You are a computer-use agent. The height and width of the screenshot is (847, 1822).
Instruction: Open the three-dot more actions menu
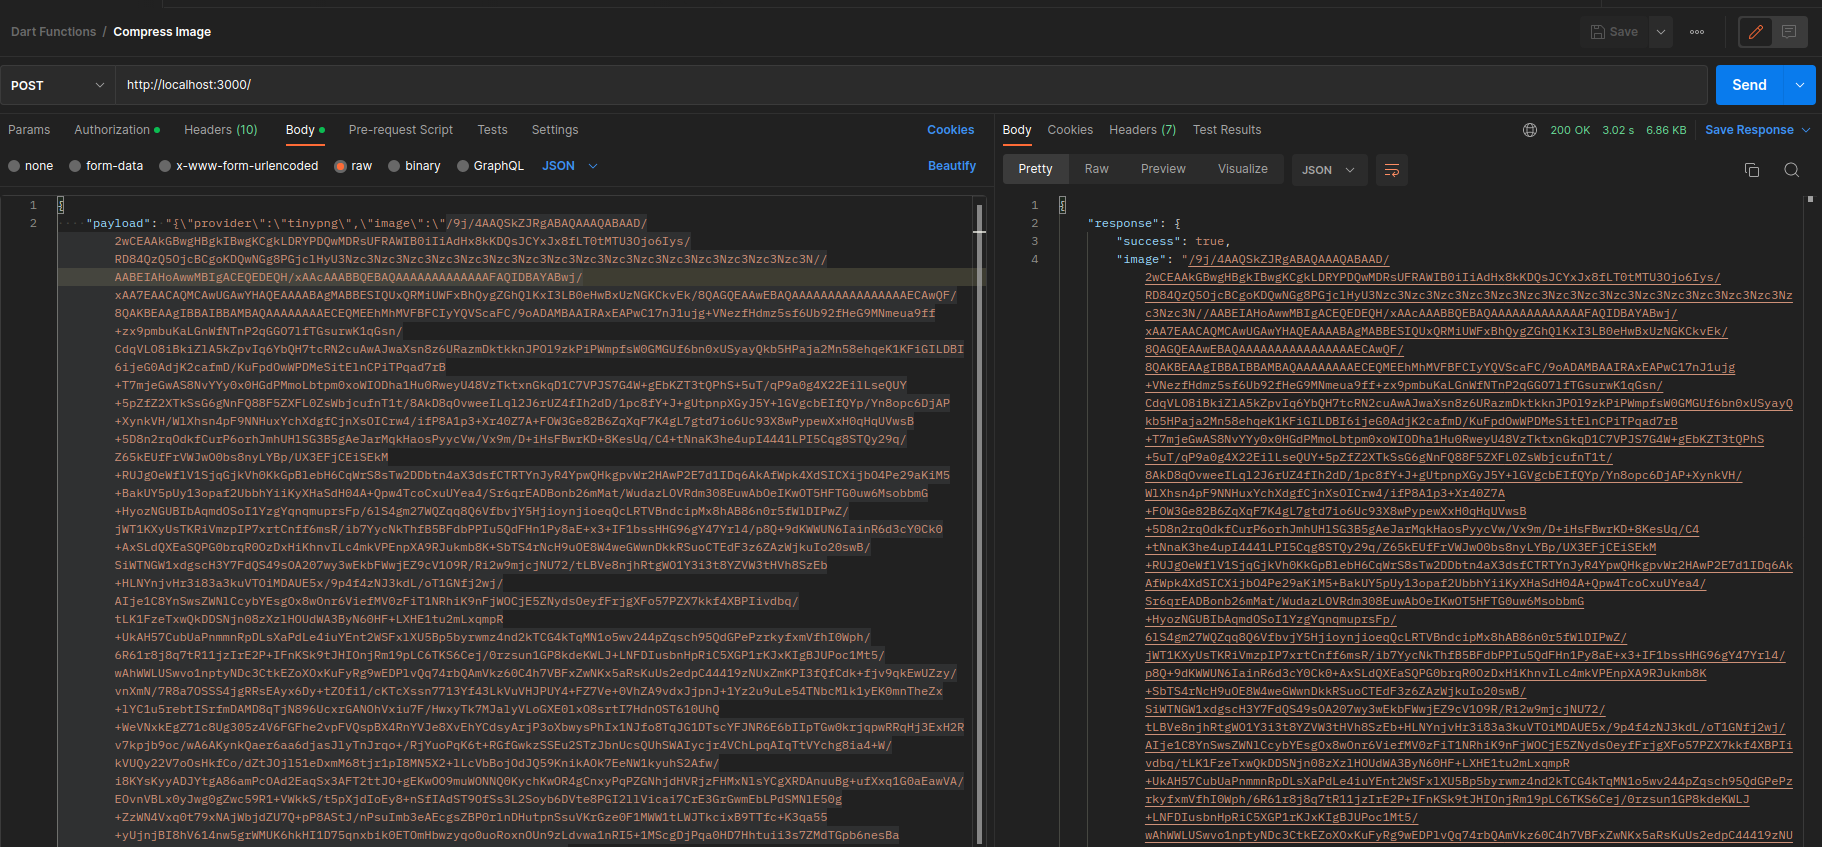1697,32
